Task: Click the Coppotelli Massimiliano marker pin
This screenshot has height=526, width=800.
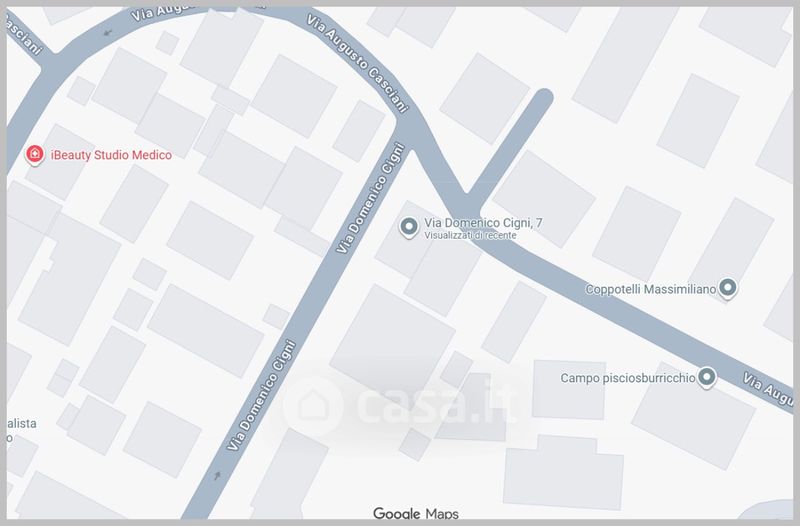Action: [728, 288]
